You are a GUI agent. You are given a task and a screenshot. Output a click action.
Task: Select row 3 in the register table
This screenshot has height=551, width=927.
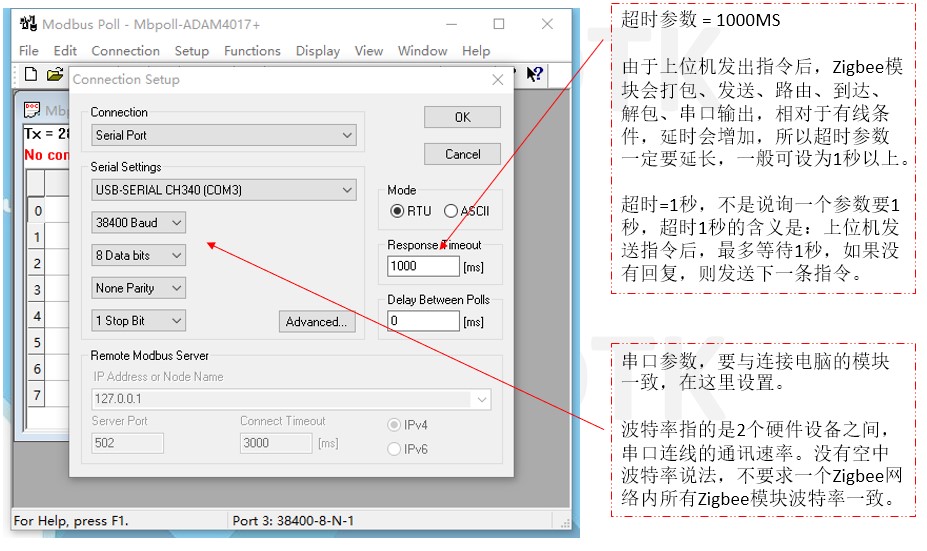pyautogui.click(x=37, y=290)
